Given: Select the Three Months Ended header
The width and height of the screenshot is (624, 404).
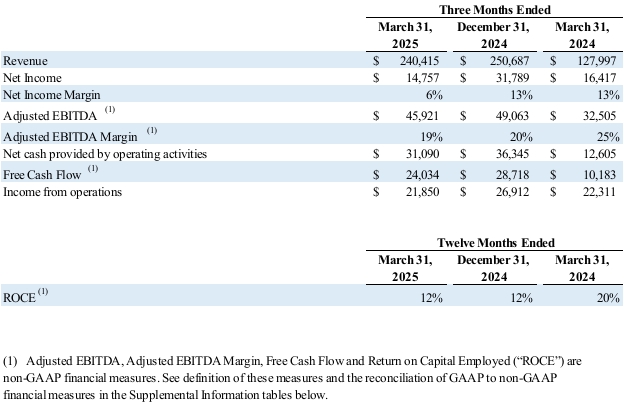Looking at the screenshot, I should (496, 9).
